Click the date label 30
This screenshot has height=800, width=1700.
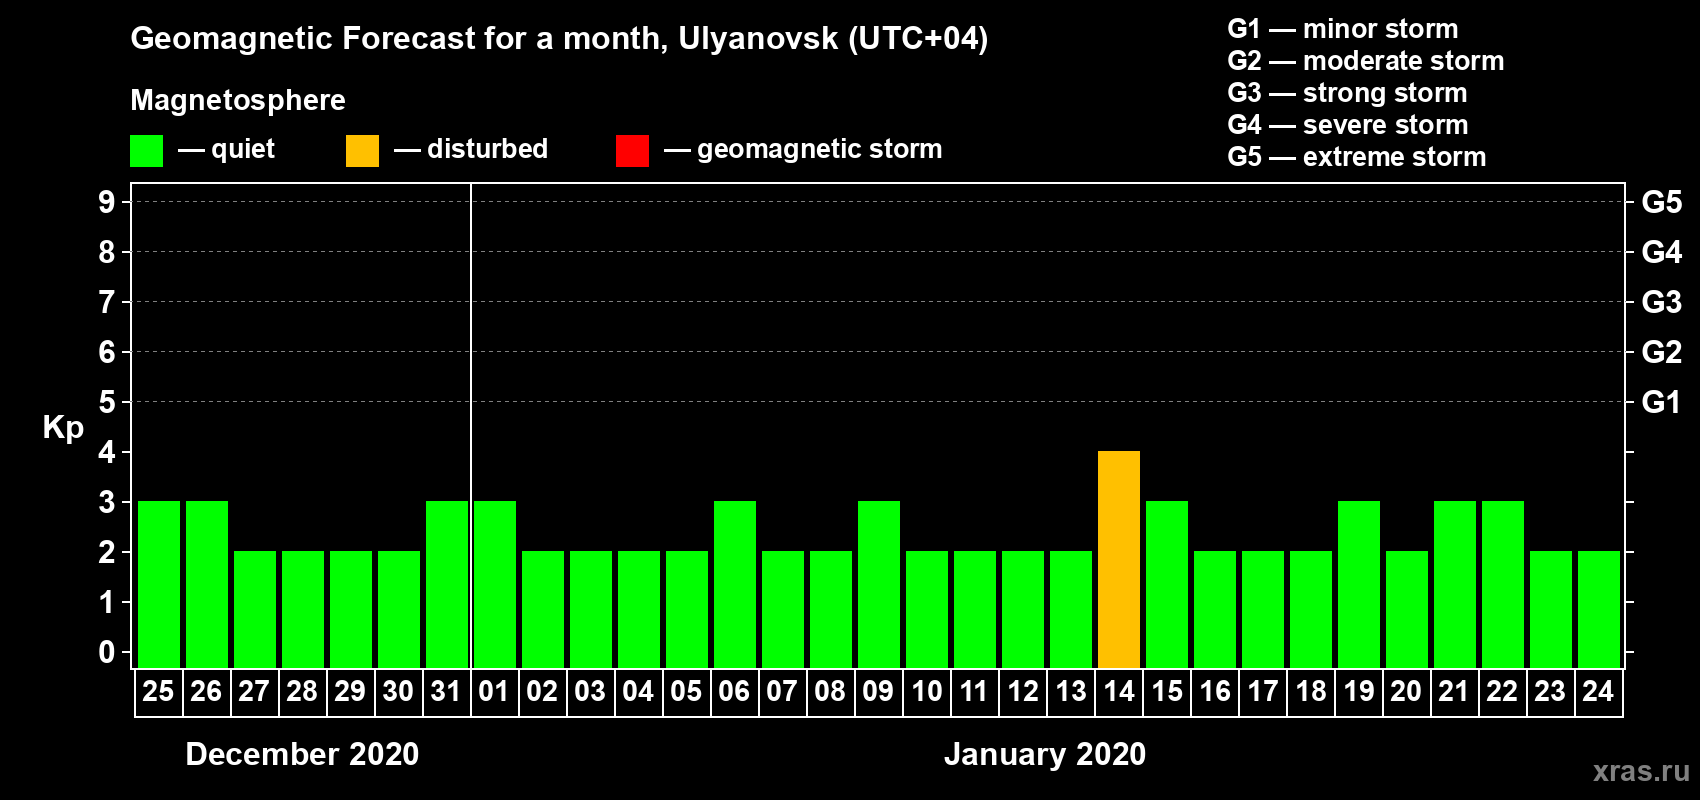click(398, 691)
